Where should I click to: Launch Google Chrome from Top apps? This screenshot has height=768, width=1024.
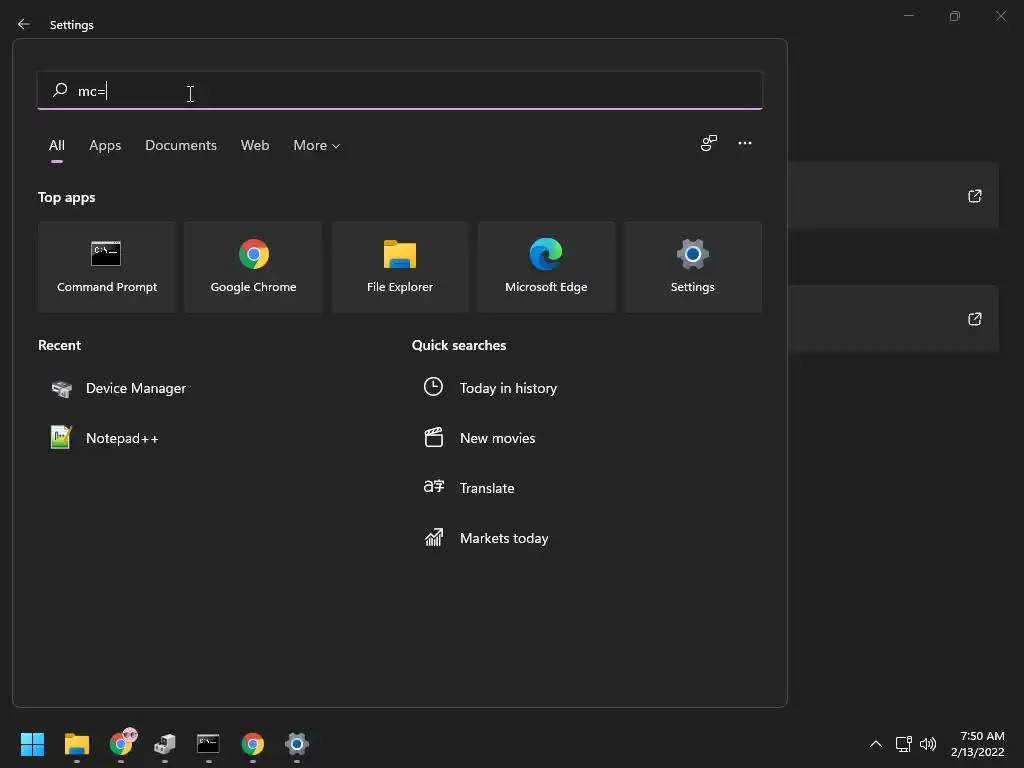pos(253,267)
